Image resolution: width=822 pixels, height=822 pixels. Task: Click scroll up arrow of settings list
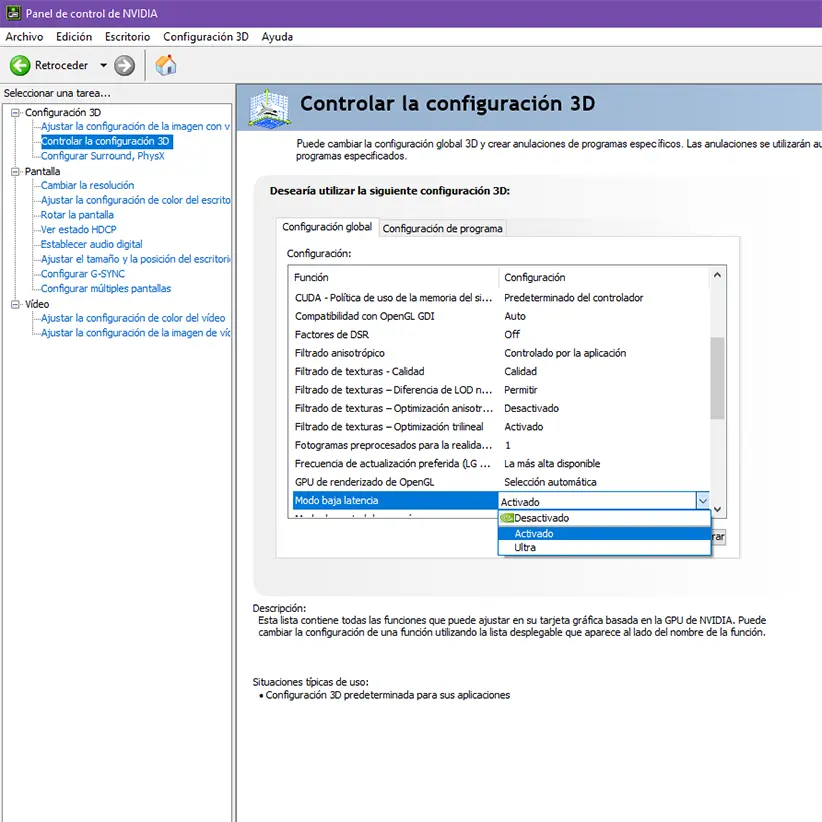click(717, 277)
